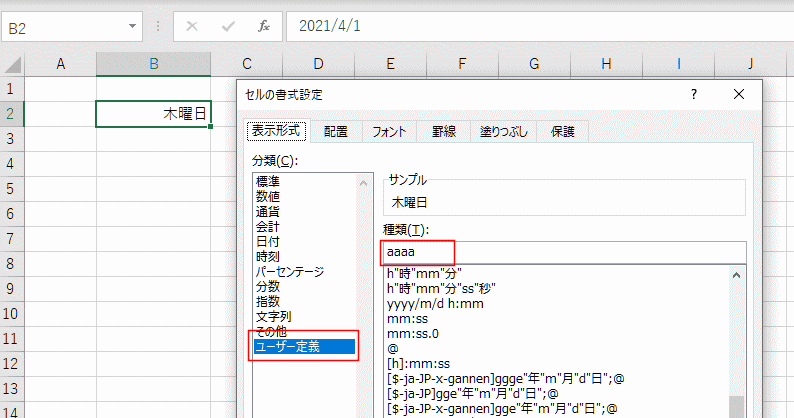Select 通貨 in the category list

pos(267,212)
